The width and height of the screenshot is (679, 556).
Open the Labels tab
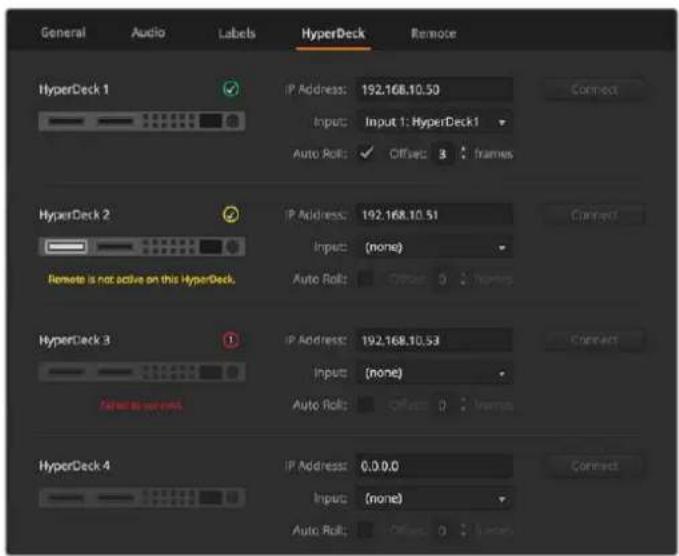(x=237, y=33)
